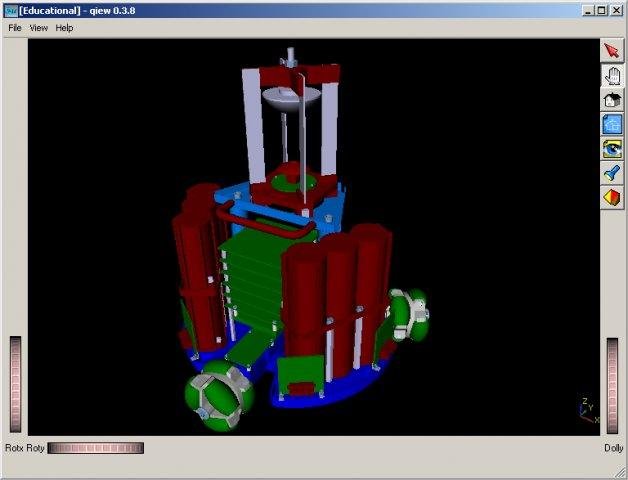This screenshot has width=628, height=480.
Task: Open the Help menu
Action: (64, 28)
